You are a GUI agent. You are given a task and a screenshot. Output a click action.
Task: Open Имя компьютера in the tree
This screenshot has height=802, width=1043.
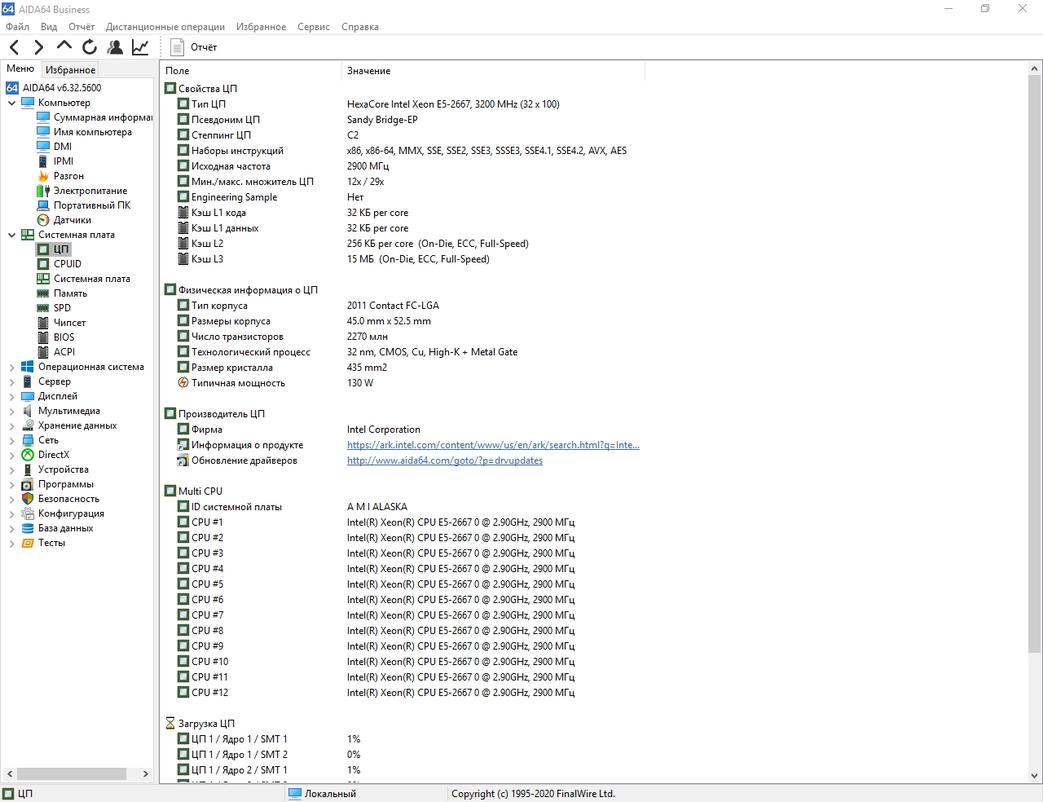[92, 132]
